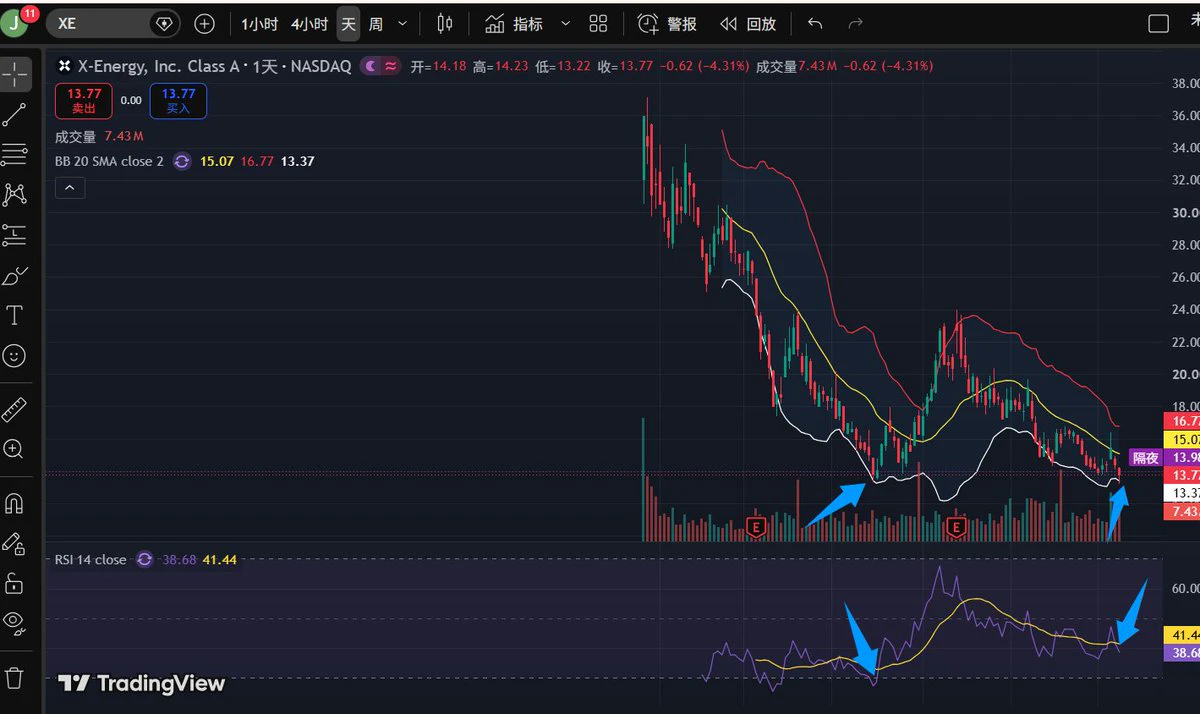Pick the brush drawing tool
This screenshot has width=1200, height=714.
tap(15, 276)
